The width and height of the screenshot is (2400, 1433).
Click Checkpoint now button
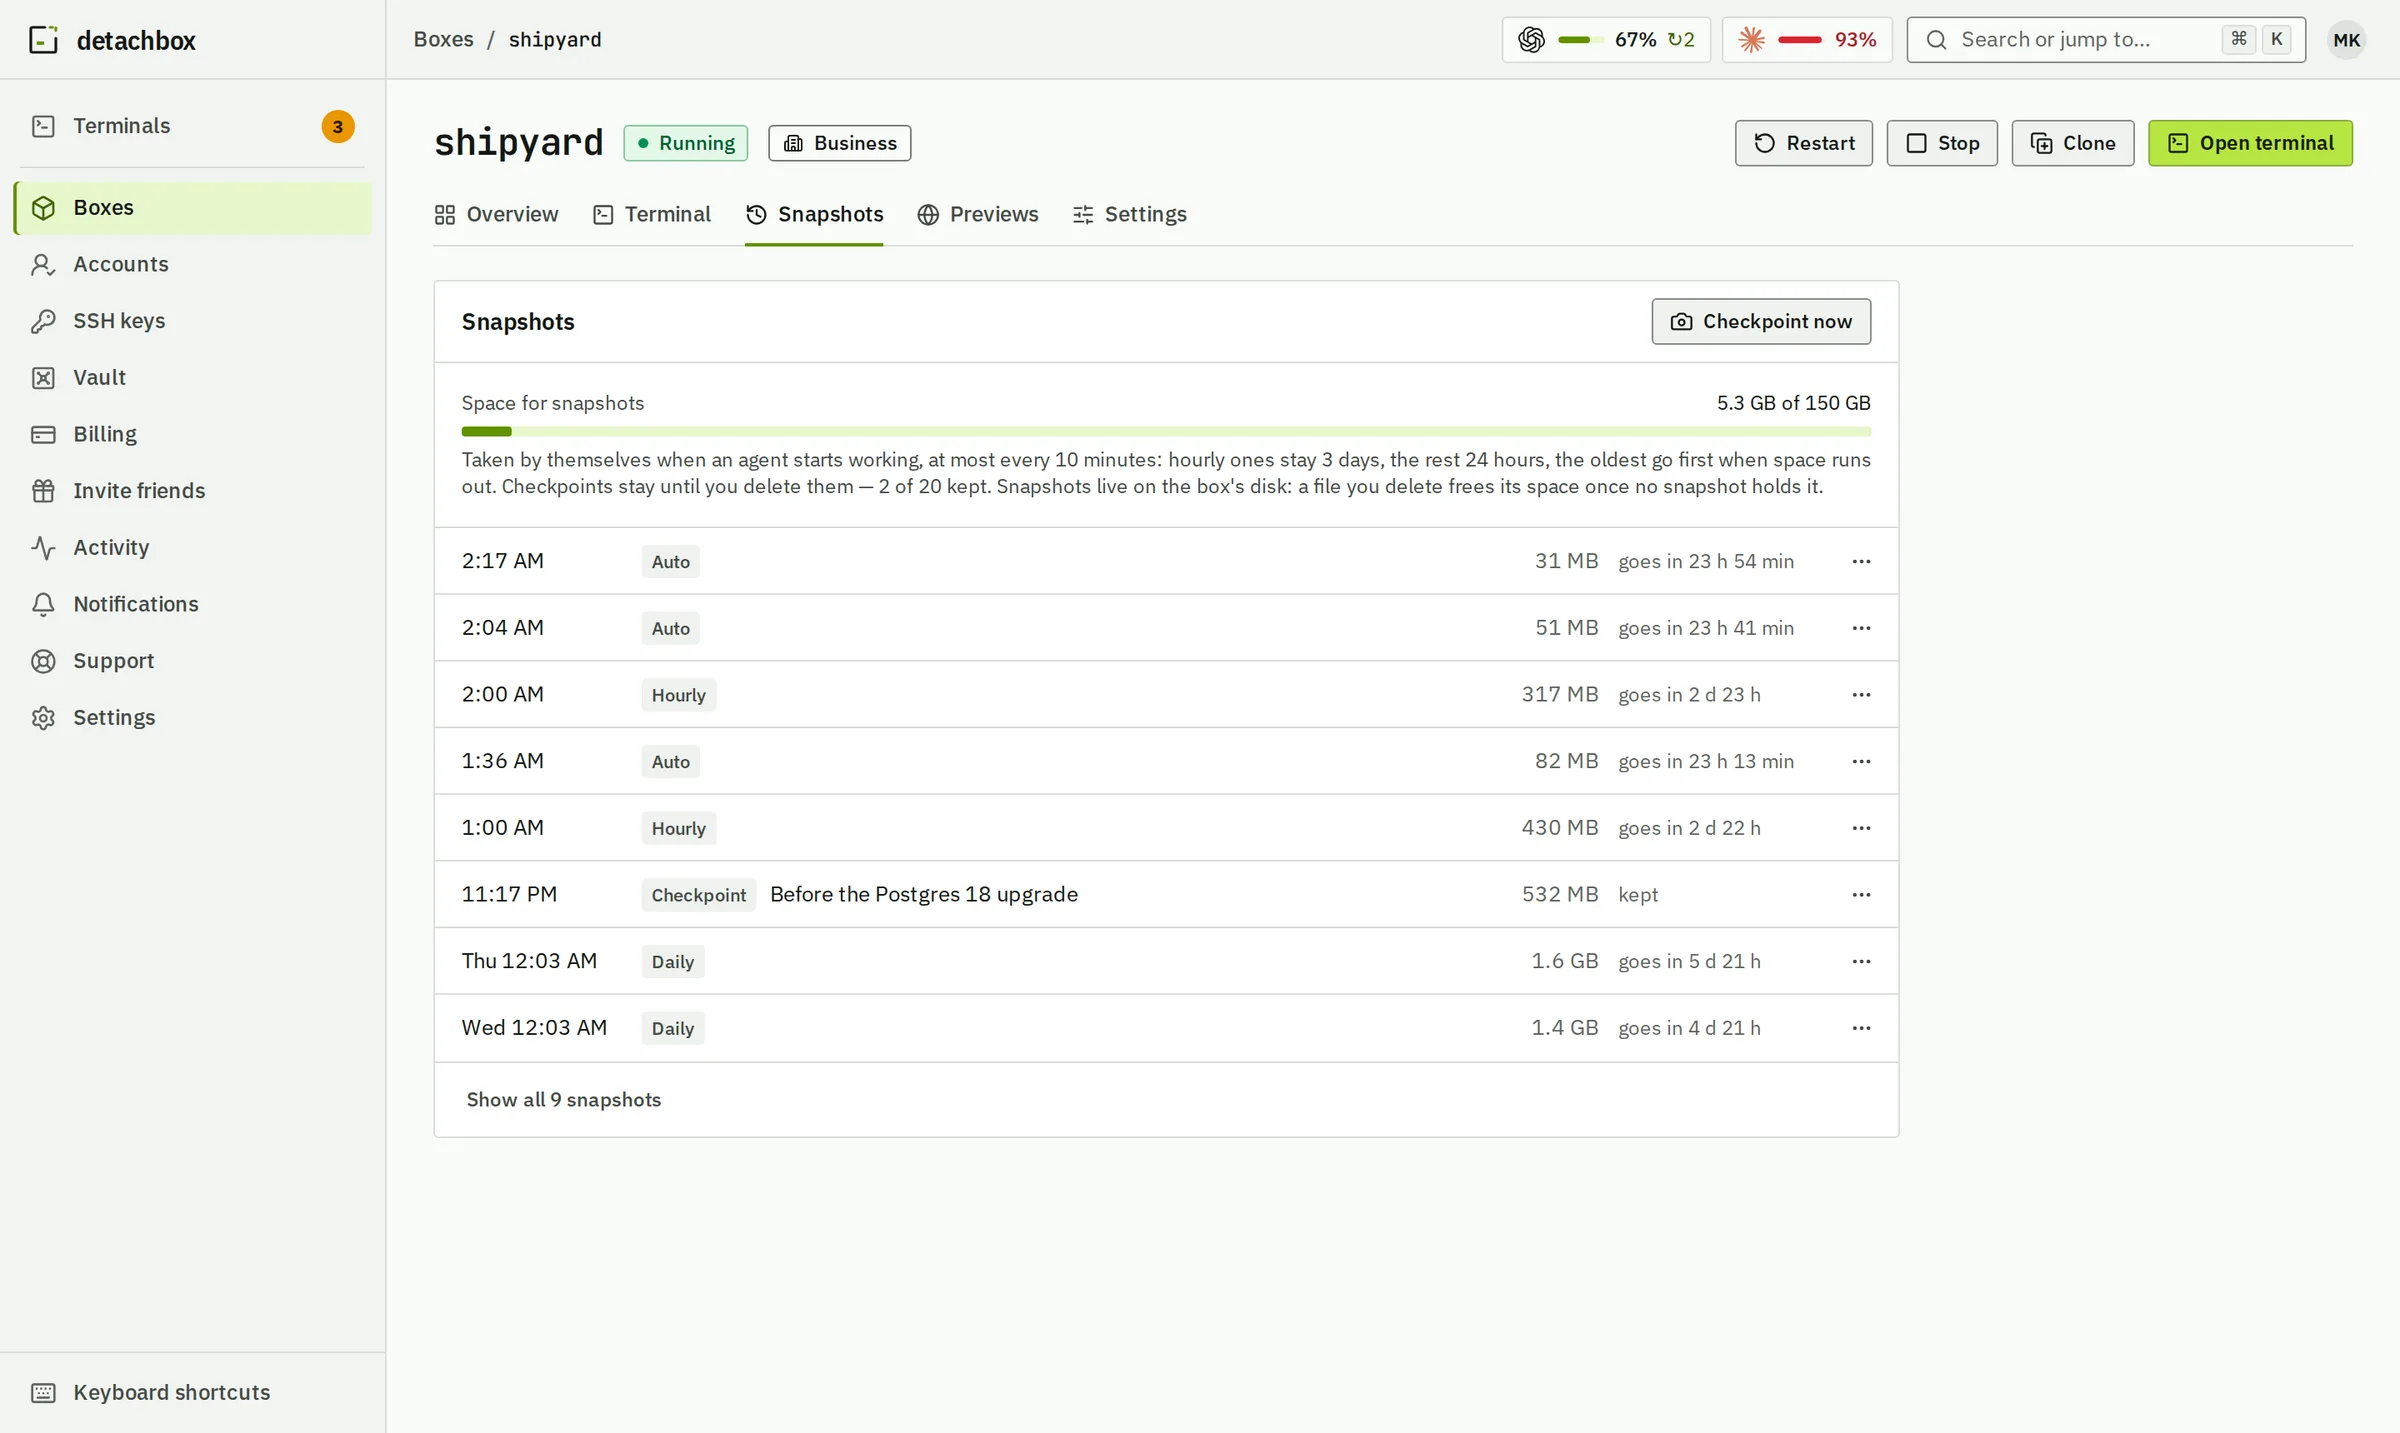point(1761,322)
